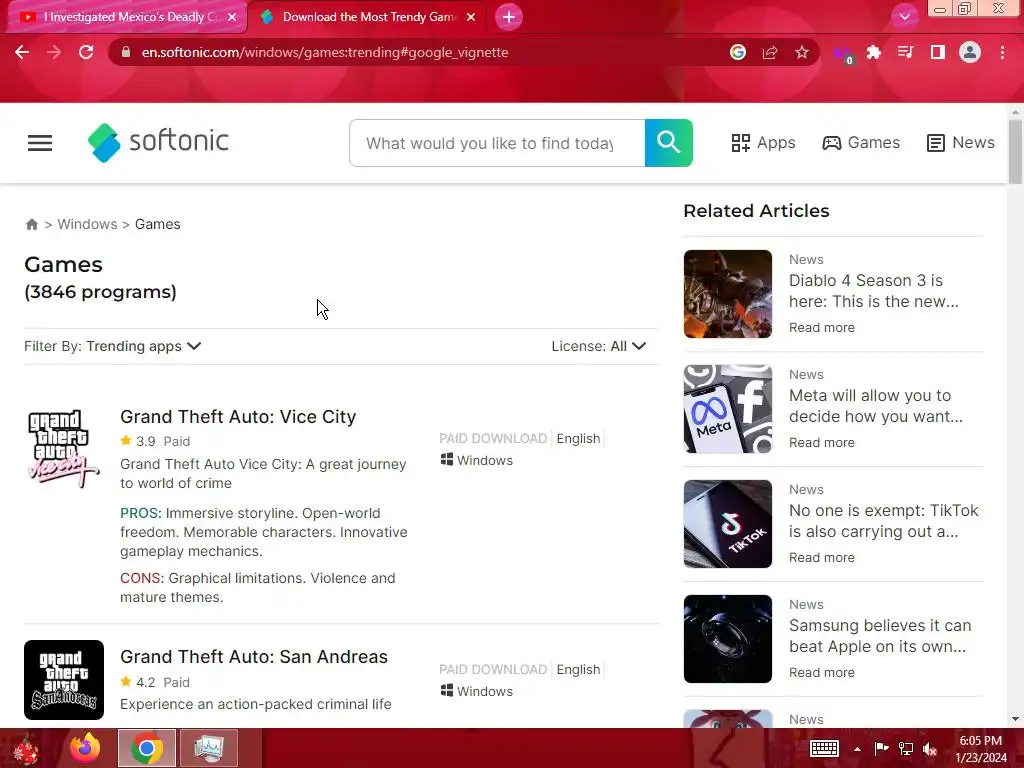Screen dimensions: 1024x768
Task: Share this page from address bar
Action: (770, 52)
